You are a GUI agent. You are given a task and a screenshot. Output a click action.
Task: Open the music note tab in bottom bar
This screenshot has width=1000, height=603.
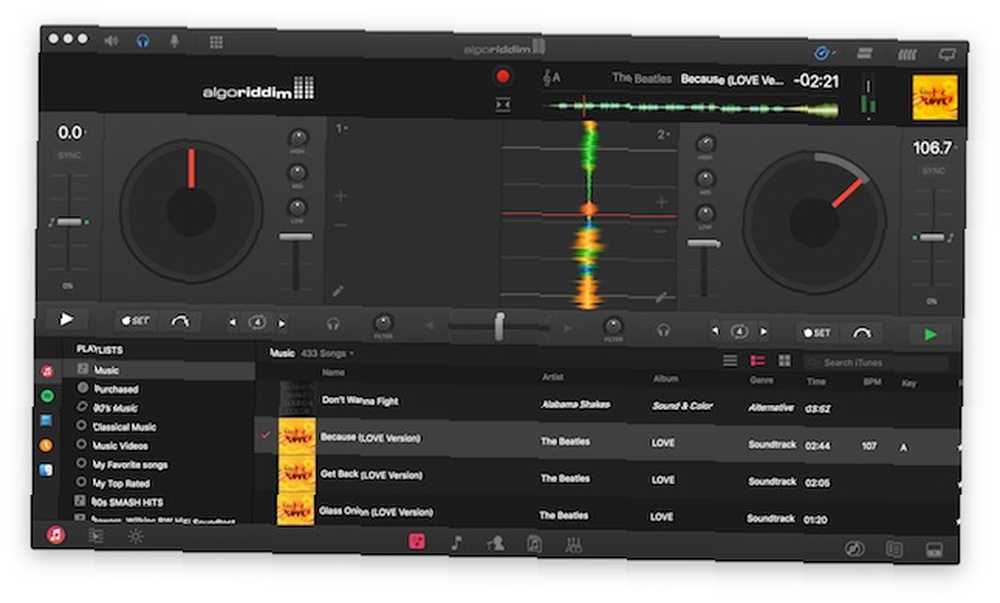[x=457, y=543]
